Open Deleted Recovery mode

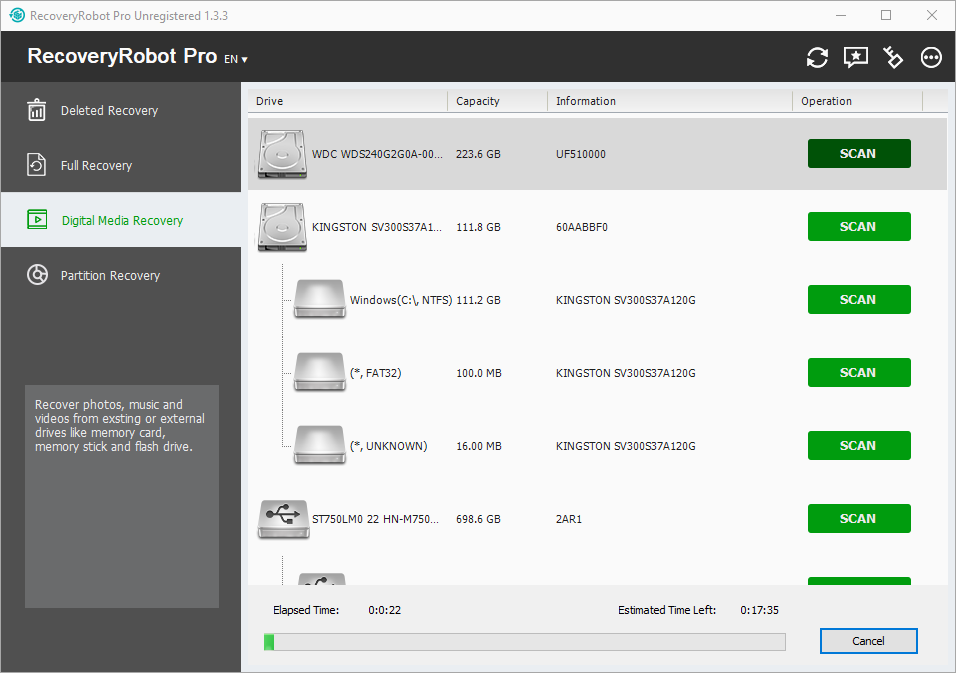coord(121,110)
